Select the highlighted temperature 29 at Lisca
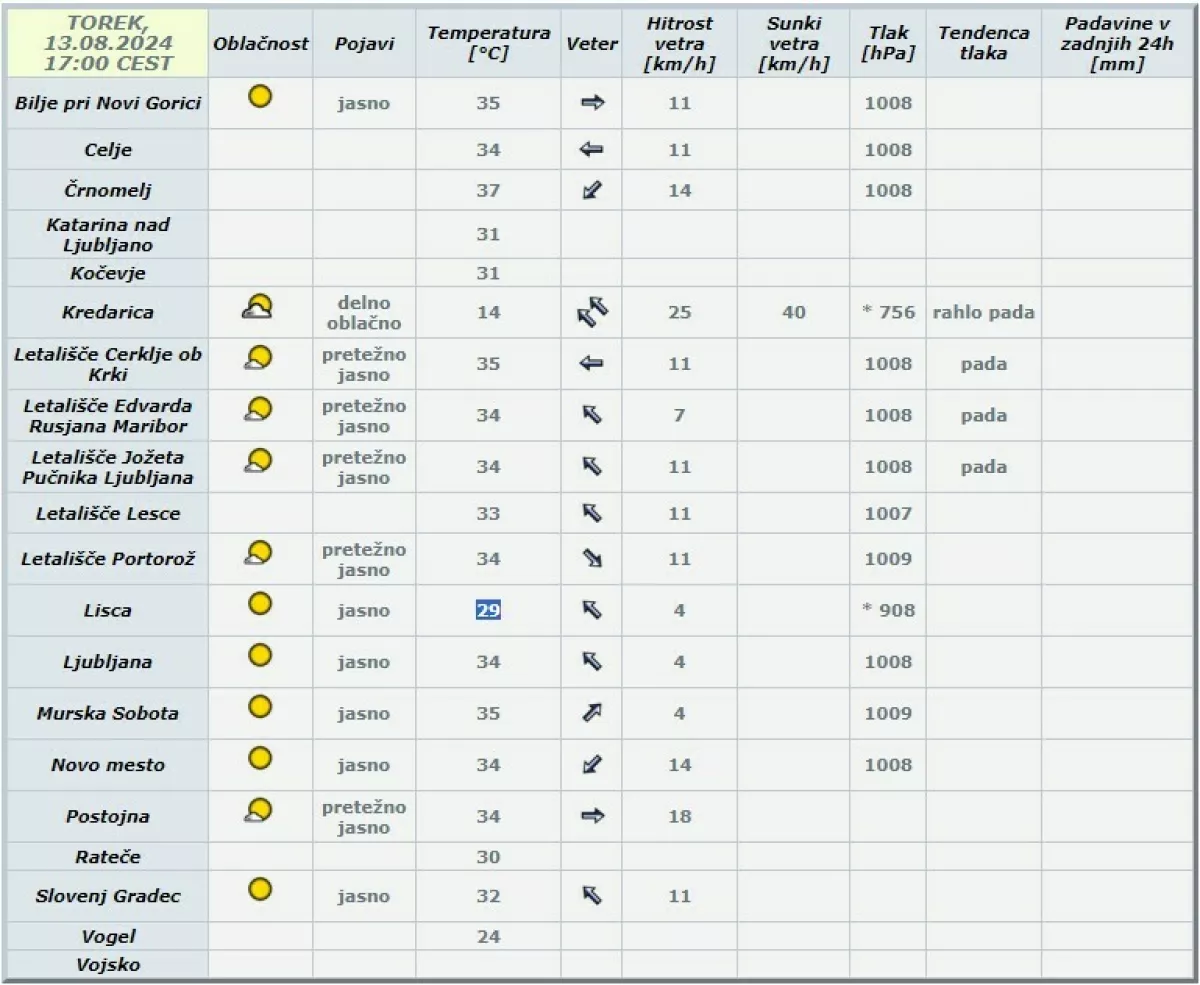The image size is (1200, 985). point(488,610)
